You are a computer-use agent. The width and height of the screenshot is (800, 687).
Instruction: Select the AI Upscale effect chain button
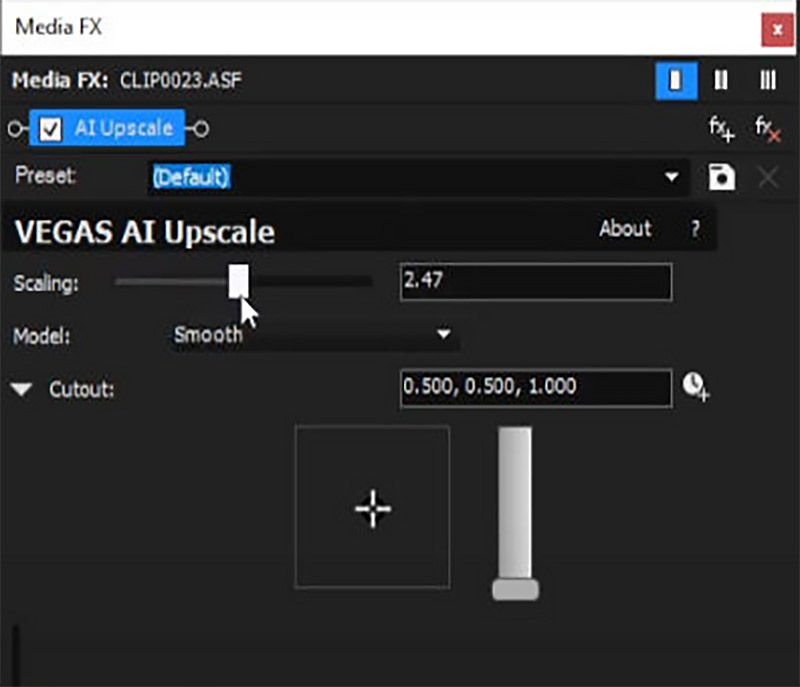(x=107, y=128)
